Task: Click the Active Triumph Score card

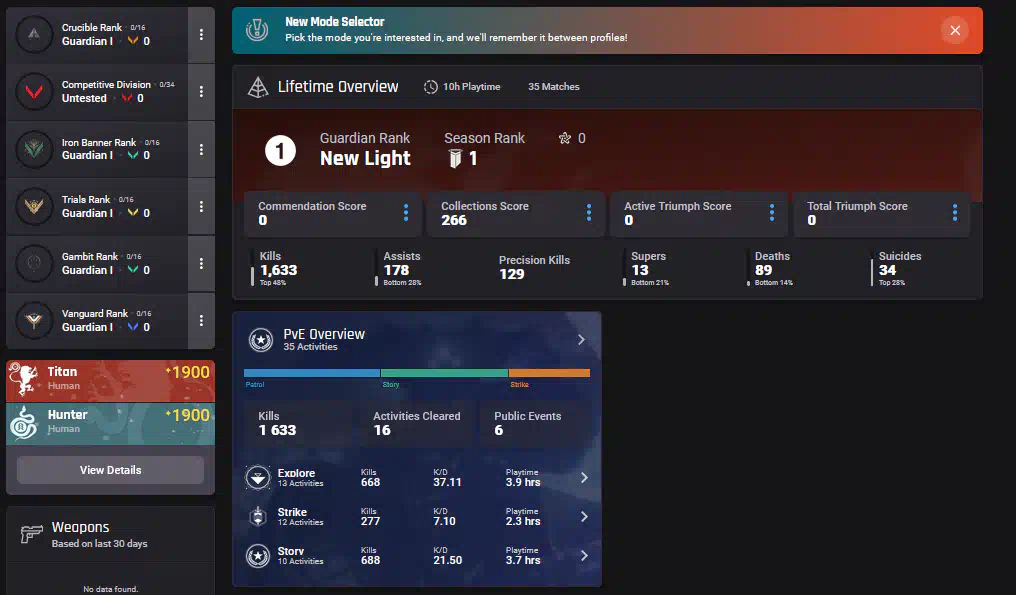Action: (698, 214)
